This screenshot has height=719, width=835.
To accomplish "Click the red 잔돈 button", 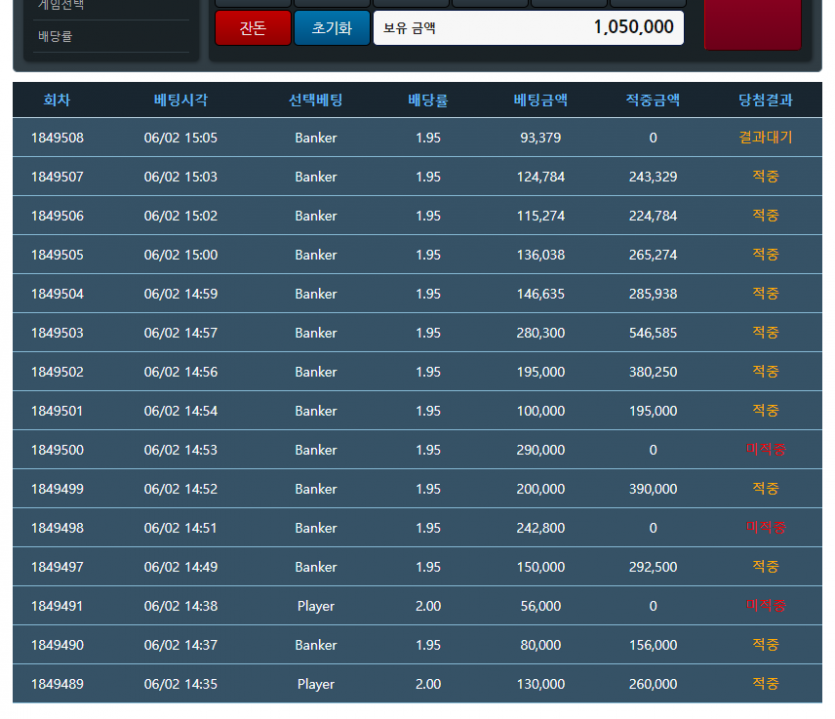I will coord(253,28).
